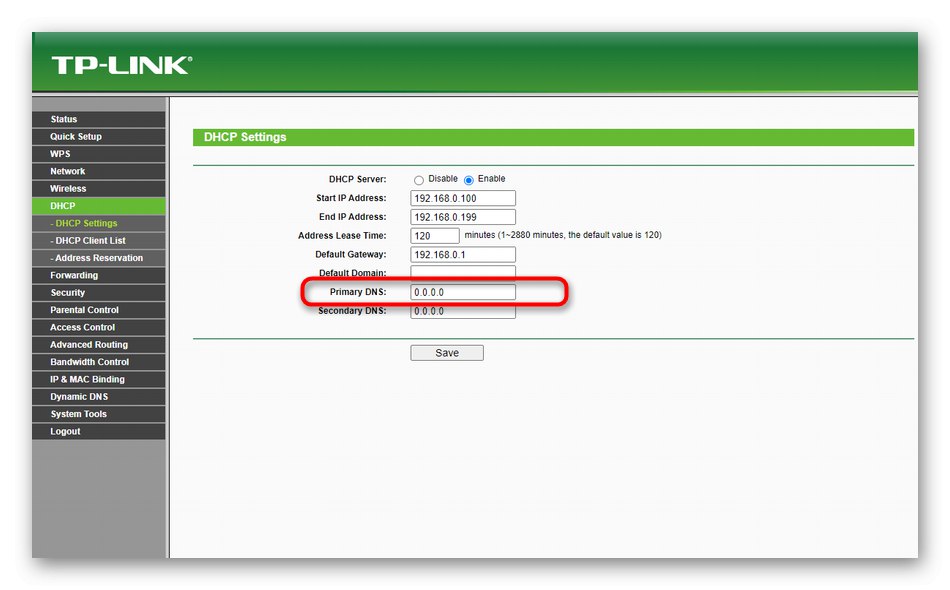Click the Address Lease Time field

(435, 236)
